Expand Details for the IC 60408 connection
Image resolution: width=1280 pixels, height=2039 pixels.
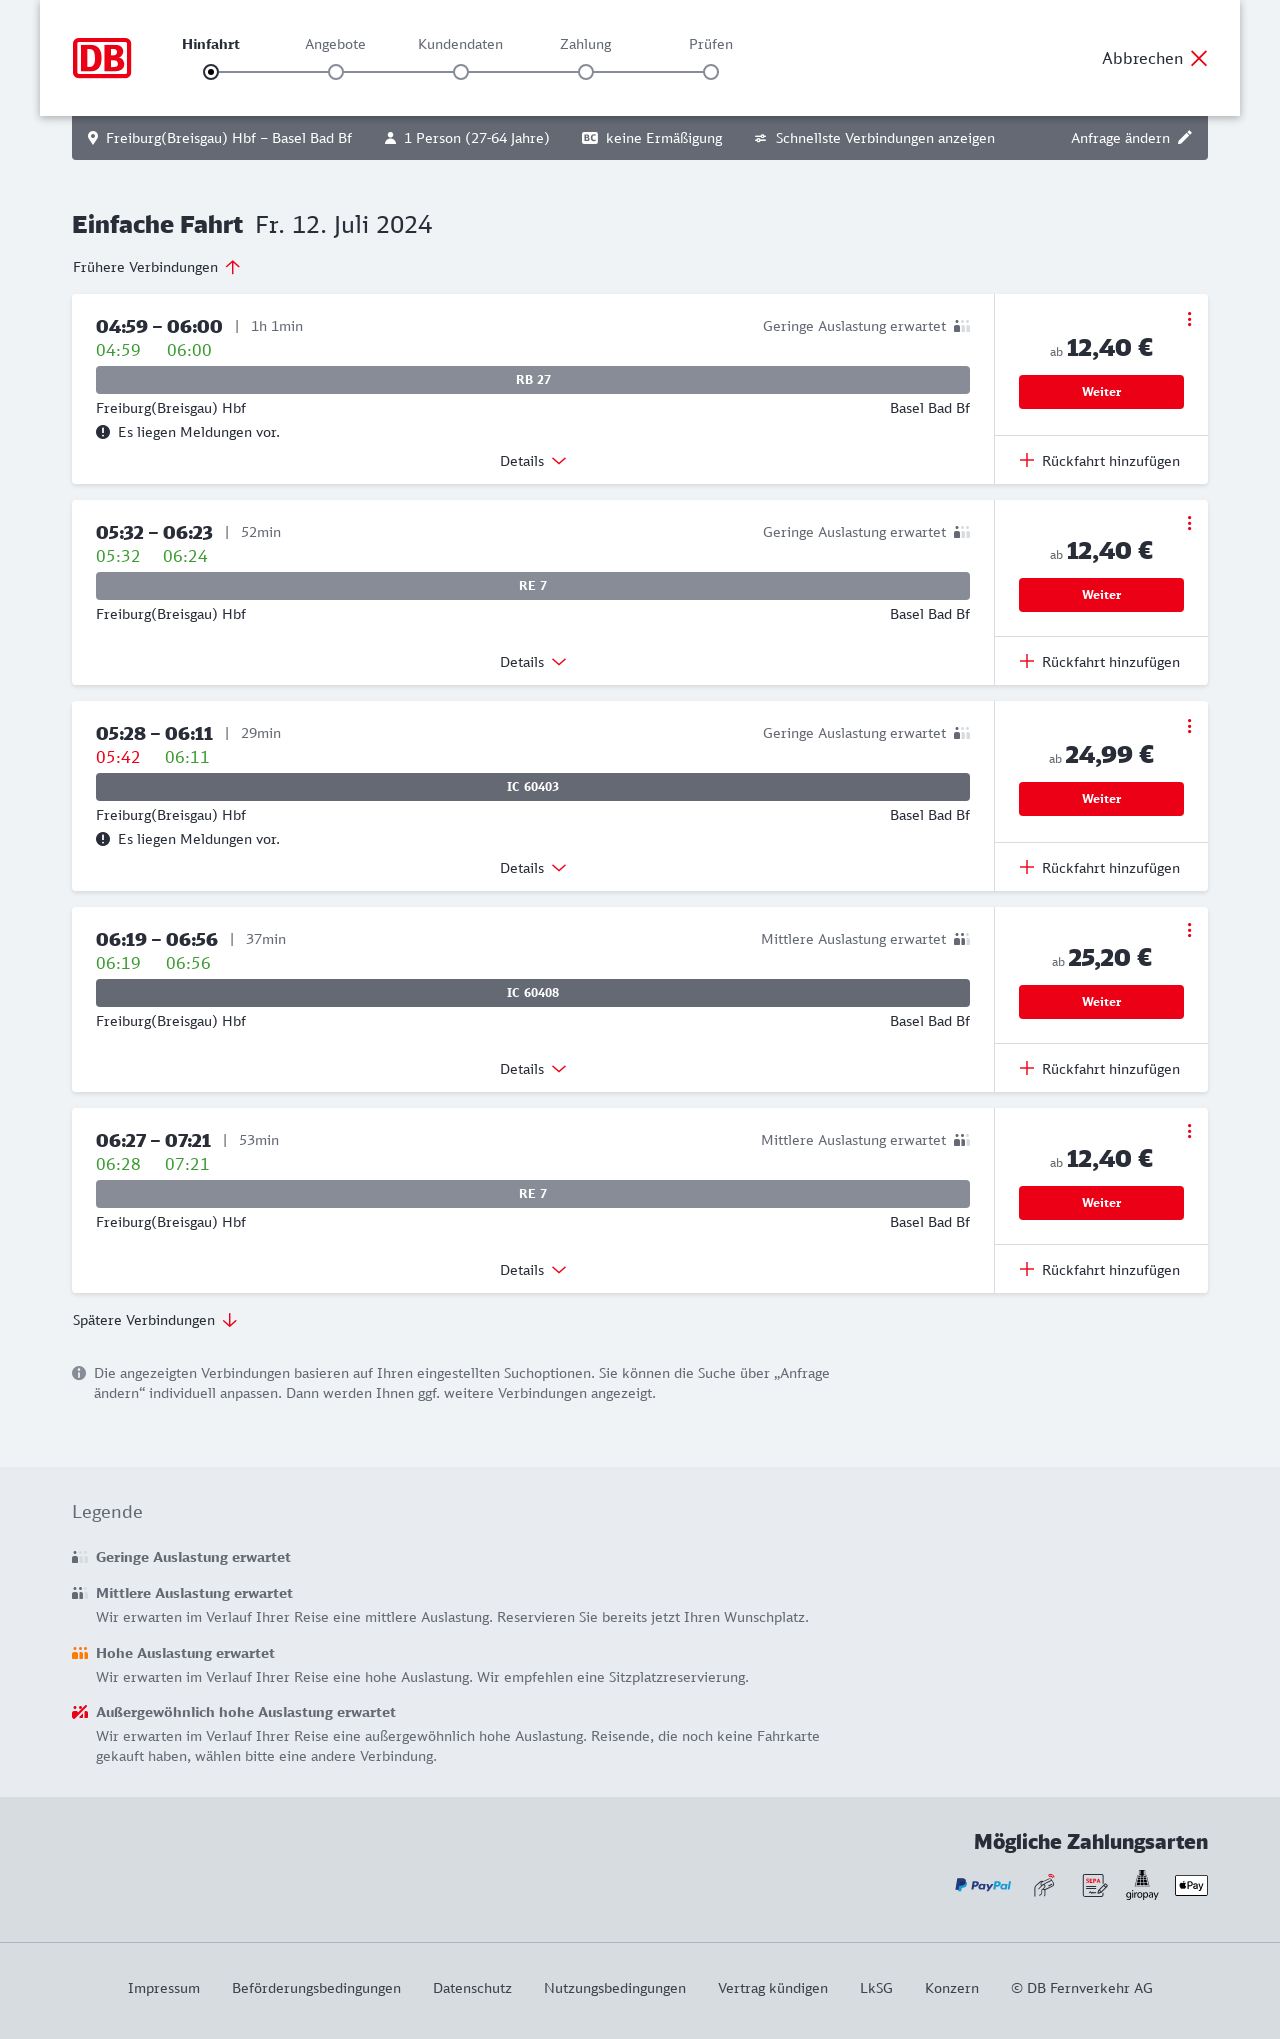(x=533, y=1069)
